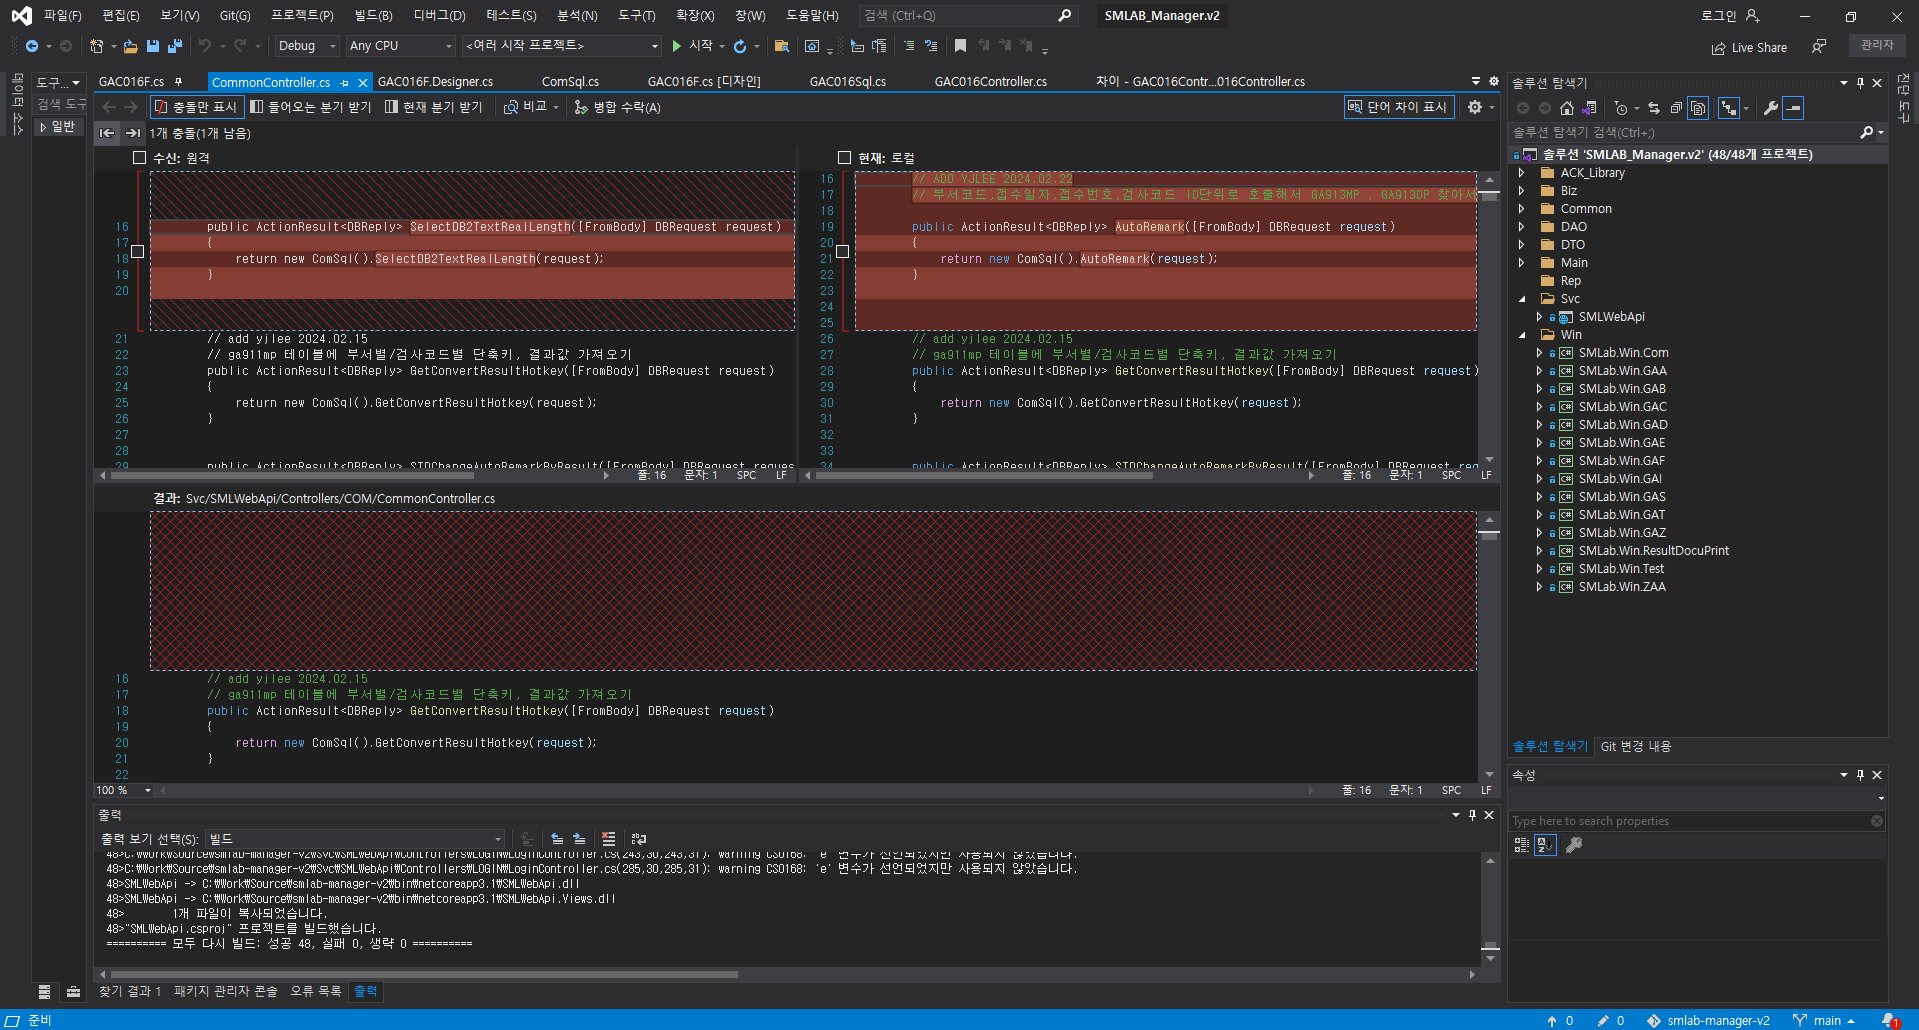Go to the previous conflict arrow icon

(x=107, y=133)
